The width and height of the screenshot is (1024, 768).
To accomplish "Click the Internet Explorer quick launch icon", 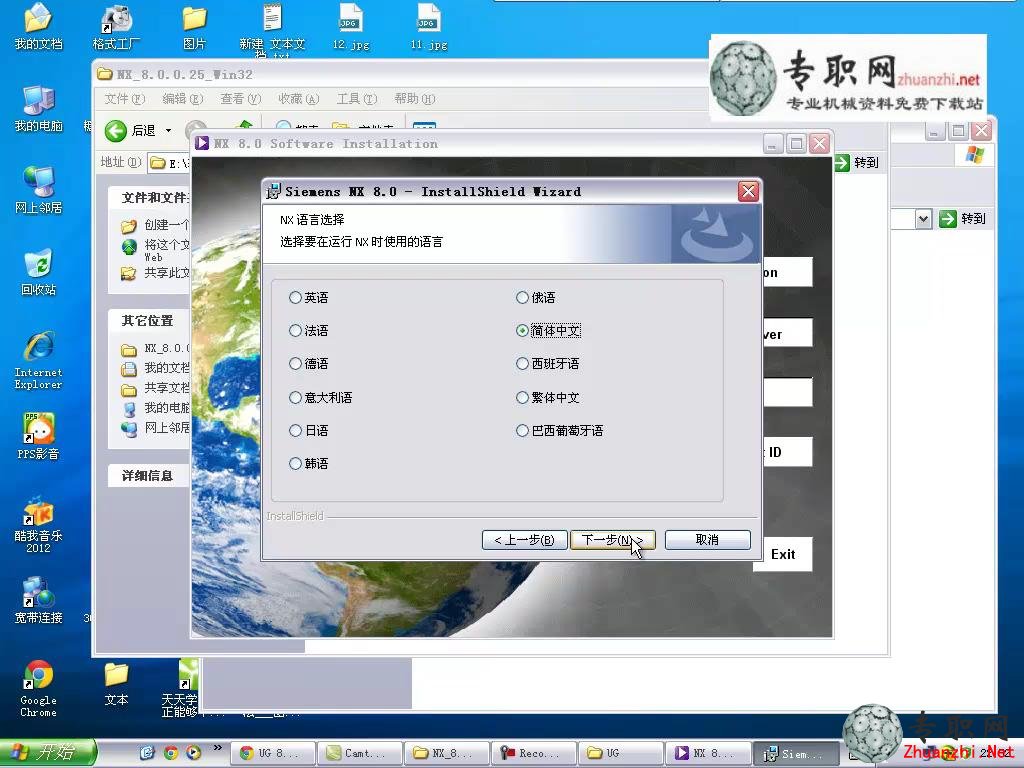I will (x=148, y=752).
